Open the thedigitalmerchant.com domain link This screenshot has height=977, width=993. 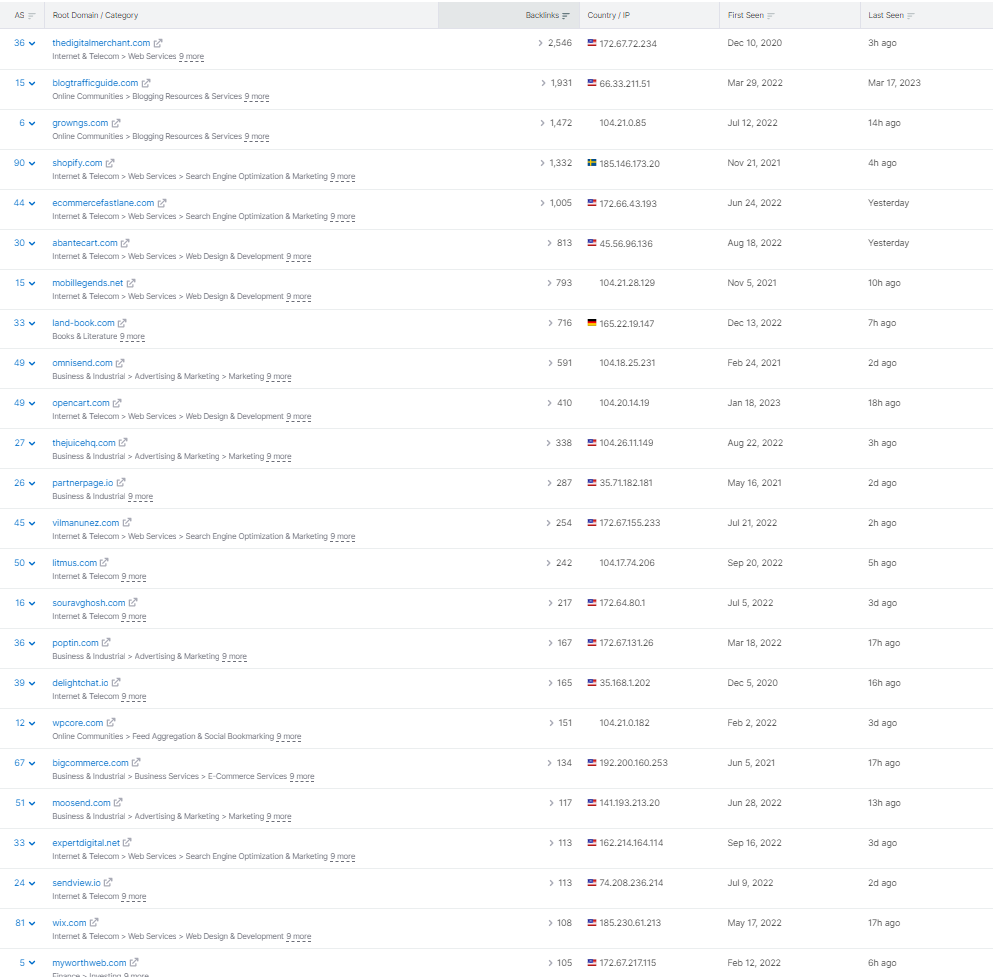[101, 43]
